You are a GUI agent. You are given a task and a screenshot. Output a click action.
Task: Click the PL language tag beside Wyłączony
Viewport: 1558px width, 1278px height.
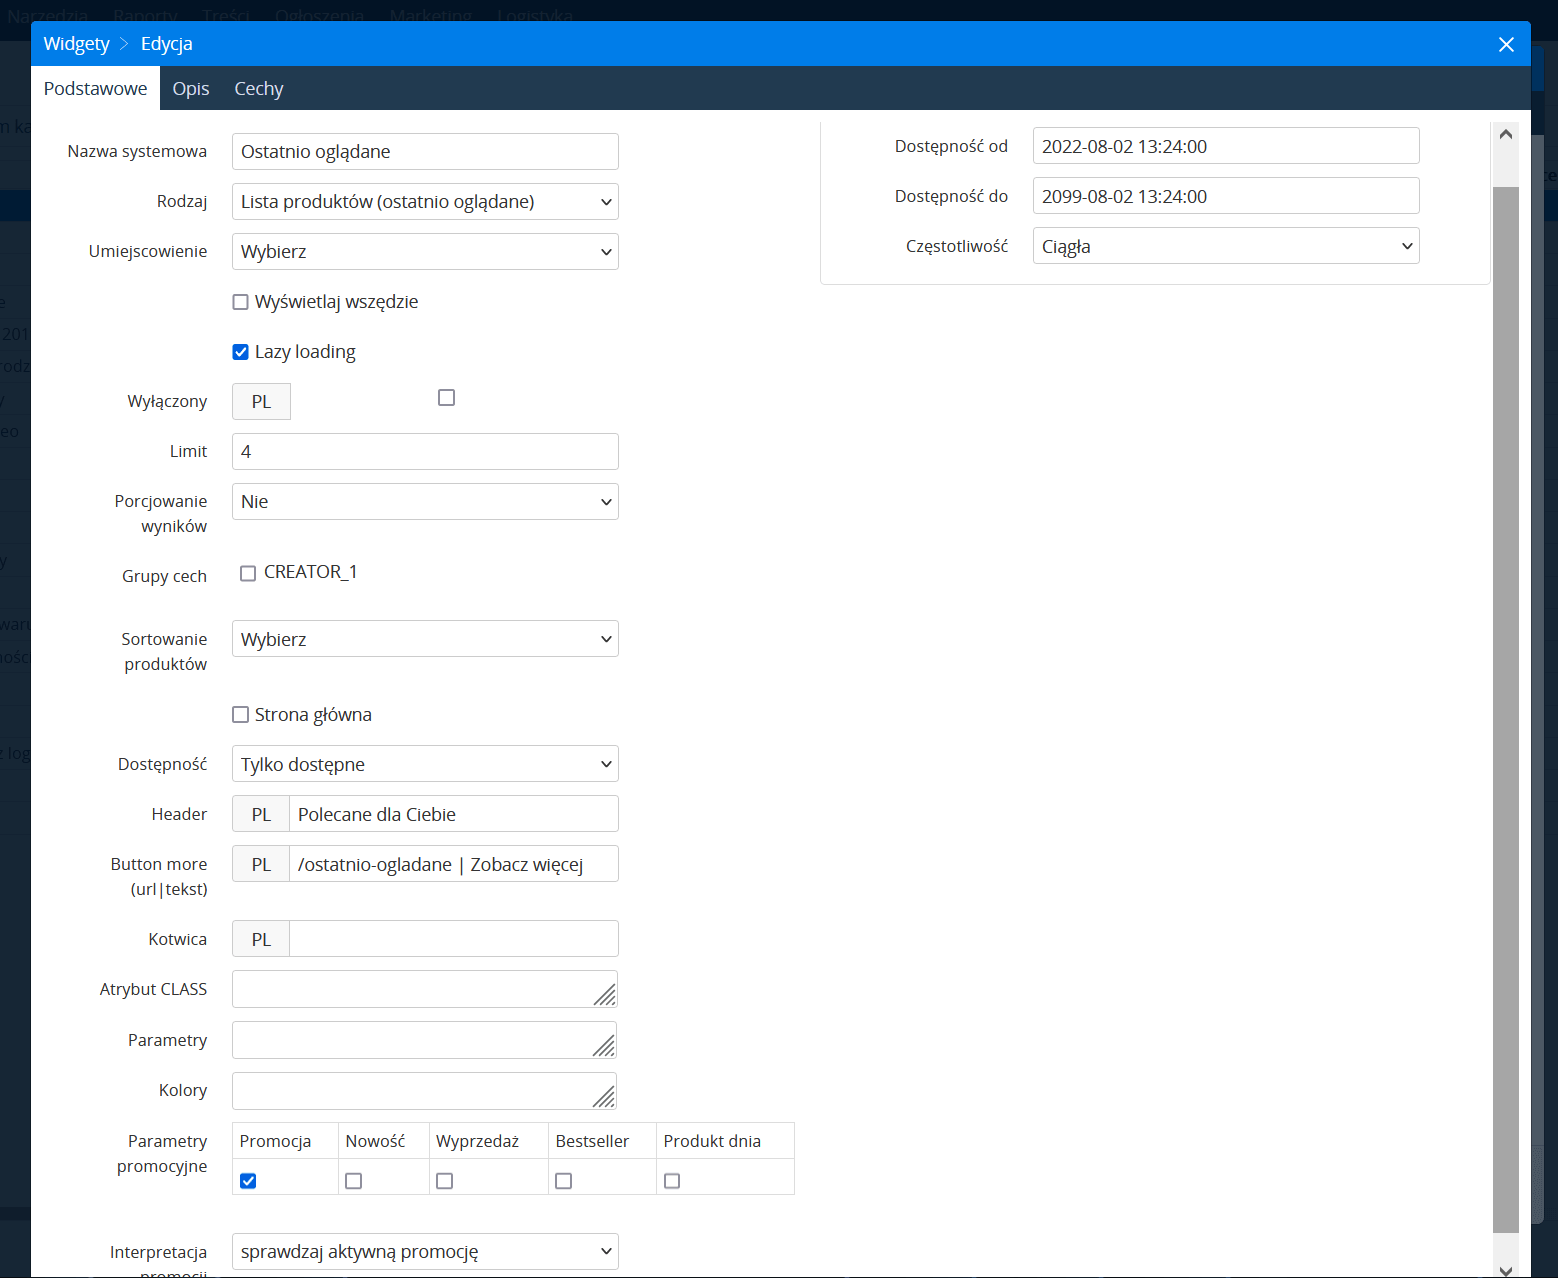(261, 402)
